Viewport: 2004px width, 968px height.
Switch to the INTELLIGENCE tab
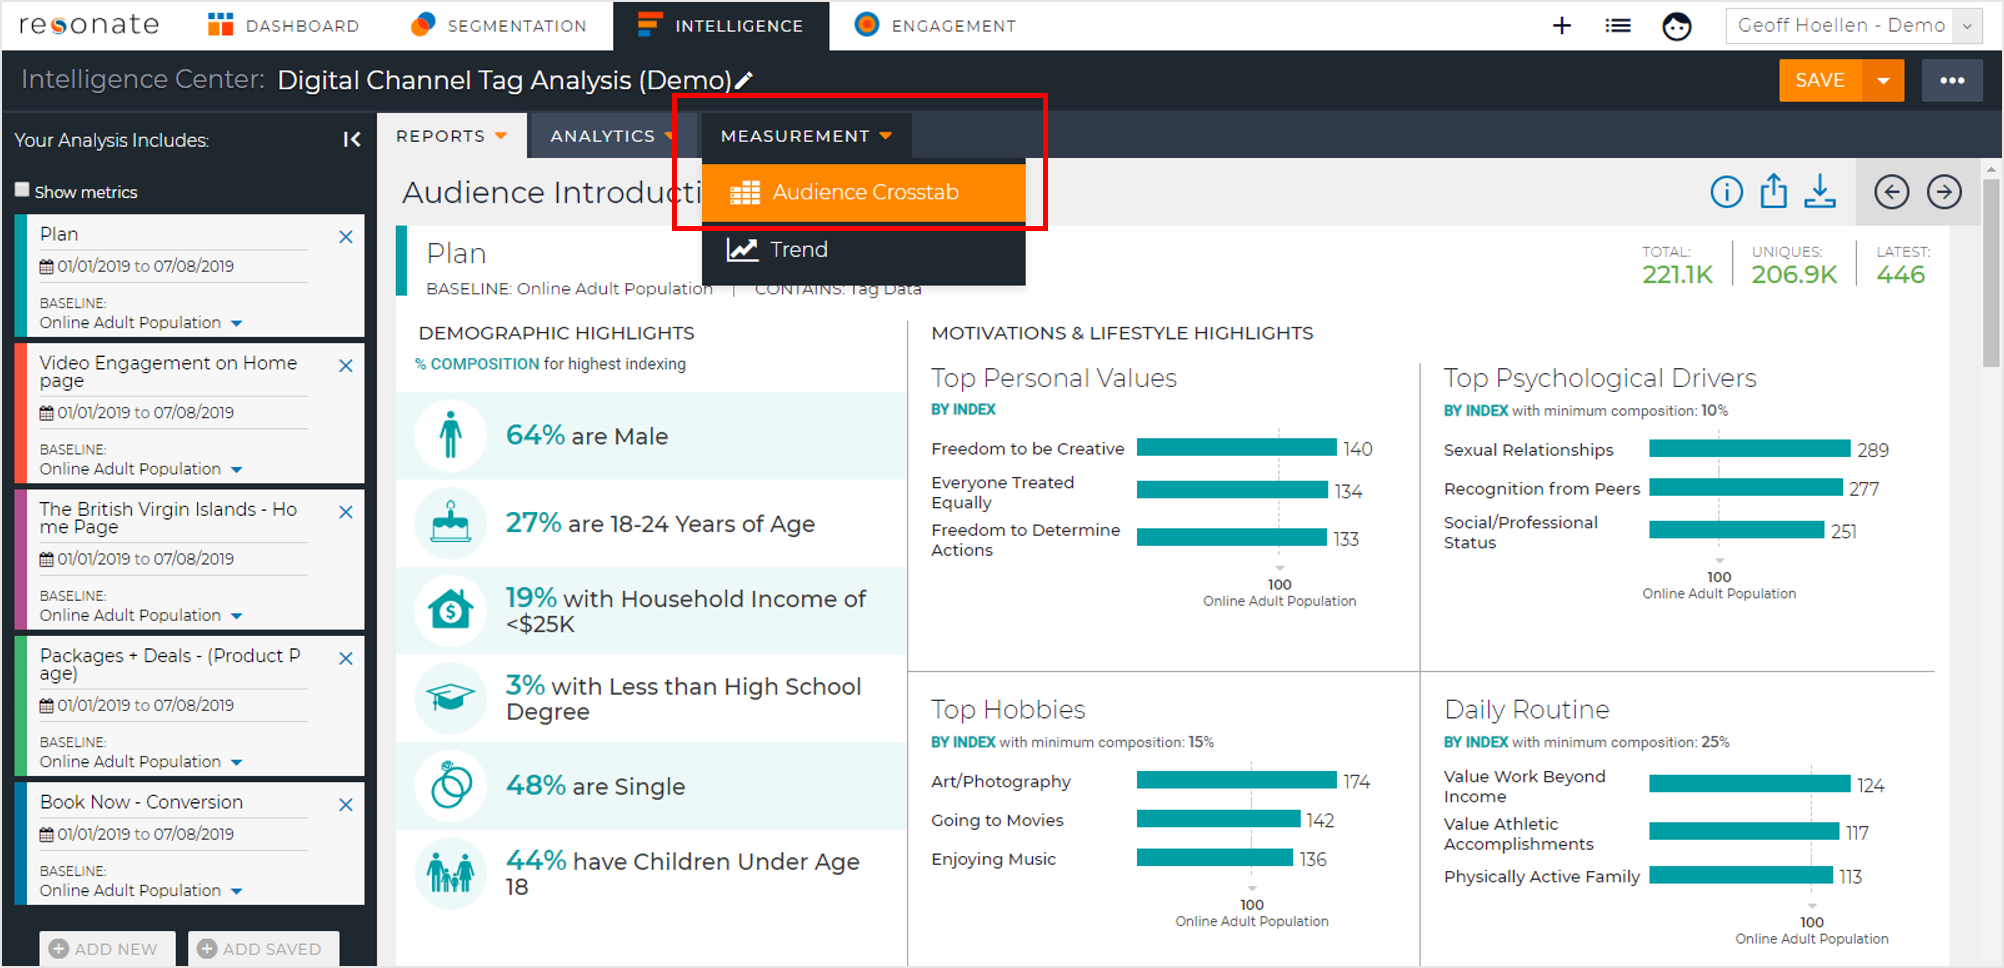tap(721, 25)
